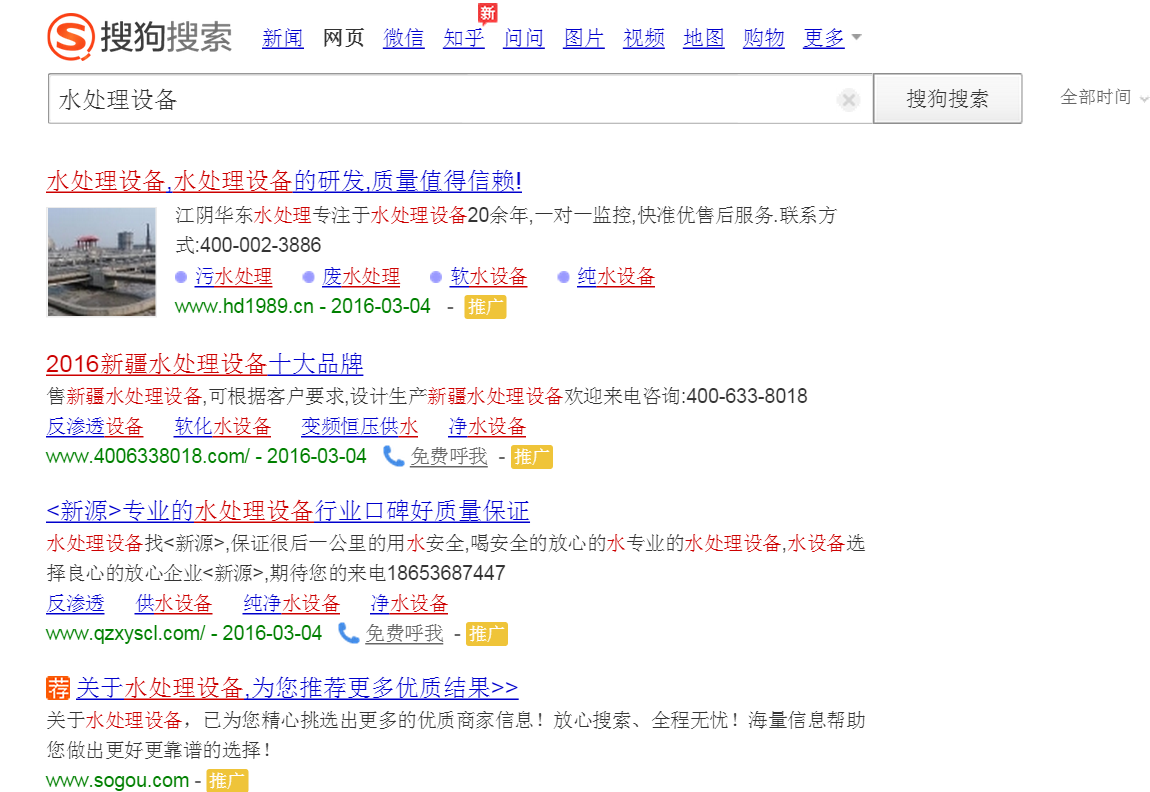Click the 纯净水设备 sublink
The height and width of the screenshot is (792, 1150).
[x=292, y=604]
